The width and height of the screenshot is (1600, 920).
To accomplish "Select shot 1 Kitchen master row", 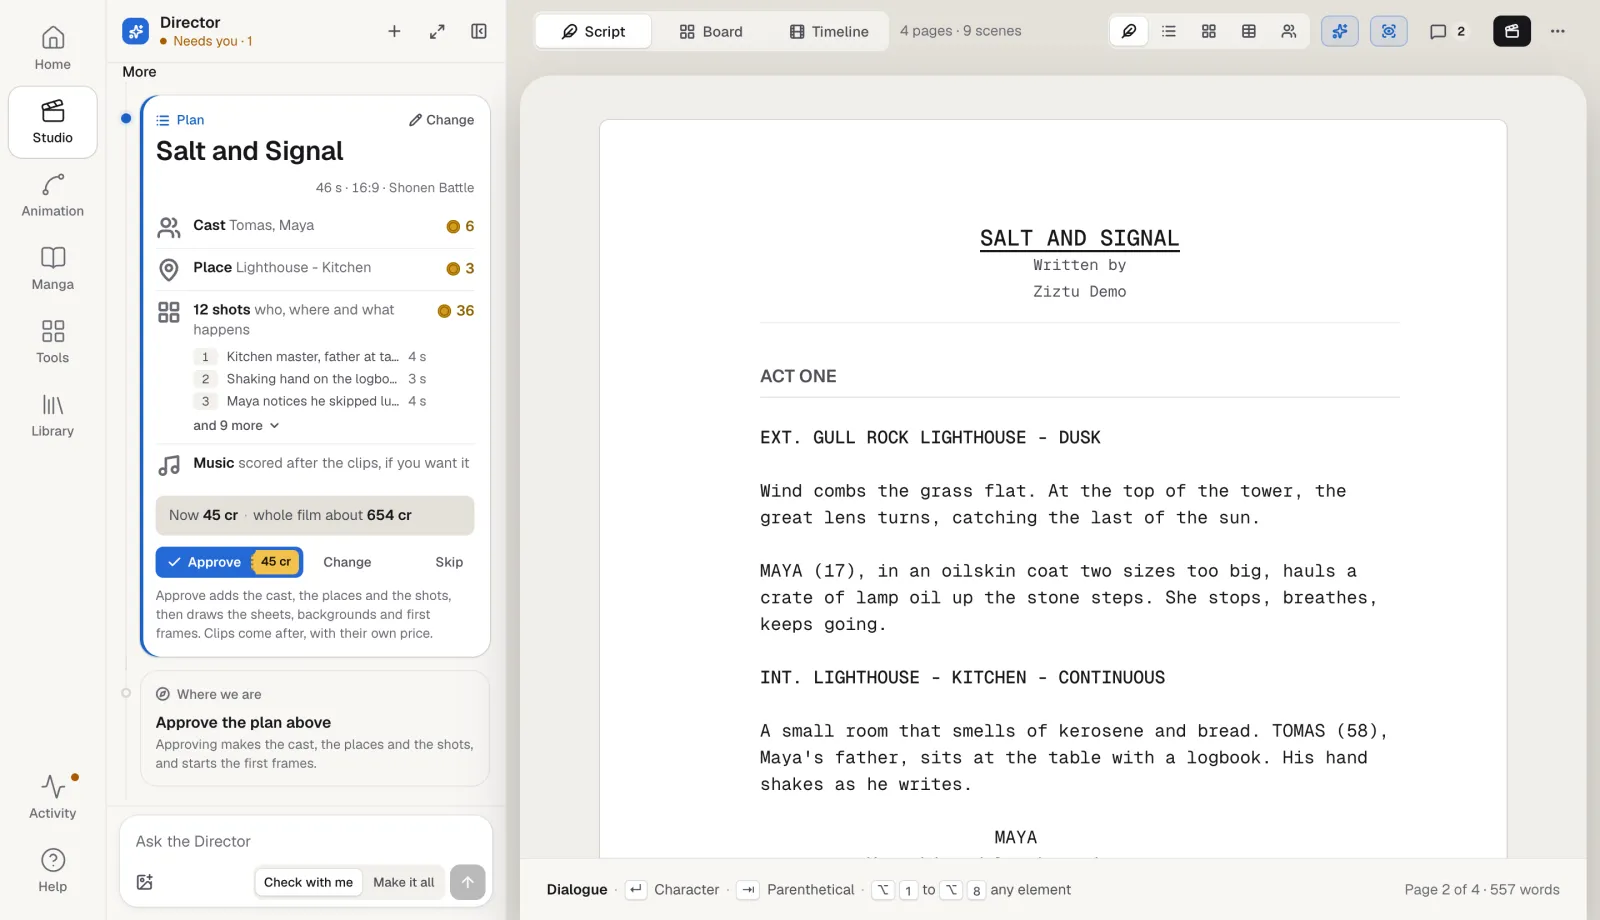I will pyautogui.click(x=311, y=357).
